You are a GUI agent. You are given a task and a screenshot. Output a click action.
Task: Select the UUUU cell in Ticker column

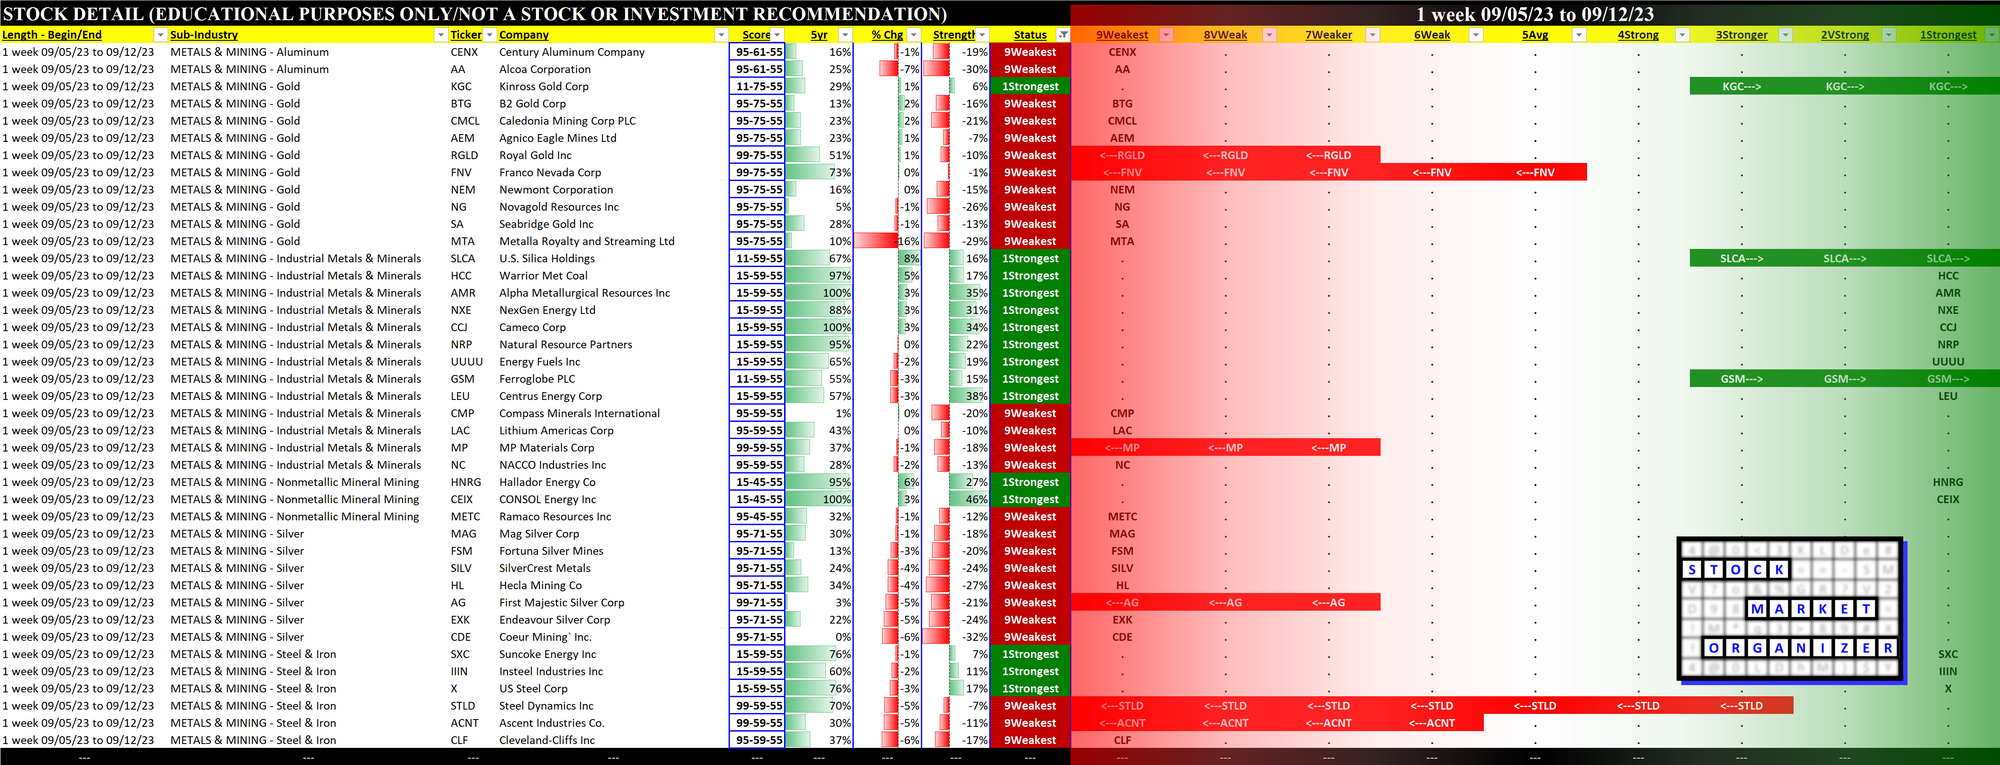[x=472, y=362]
